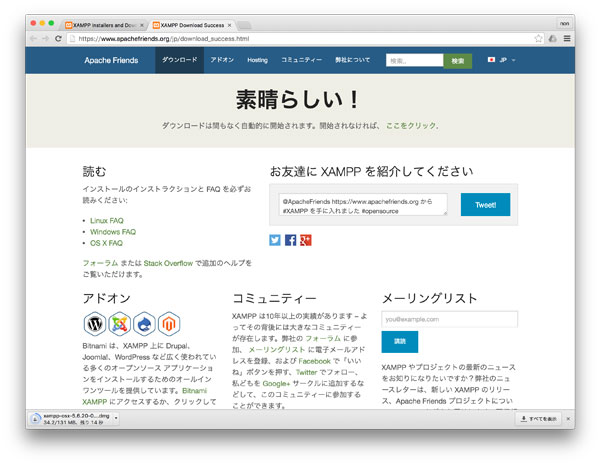Click the extension icon beside bookmark star
Screen dimensions: 600x465
553,38
